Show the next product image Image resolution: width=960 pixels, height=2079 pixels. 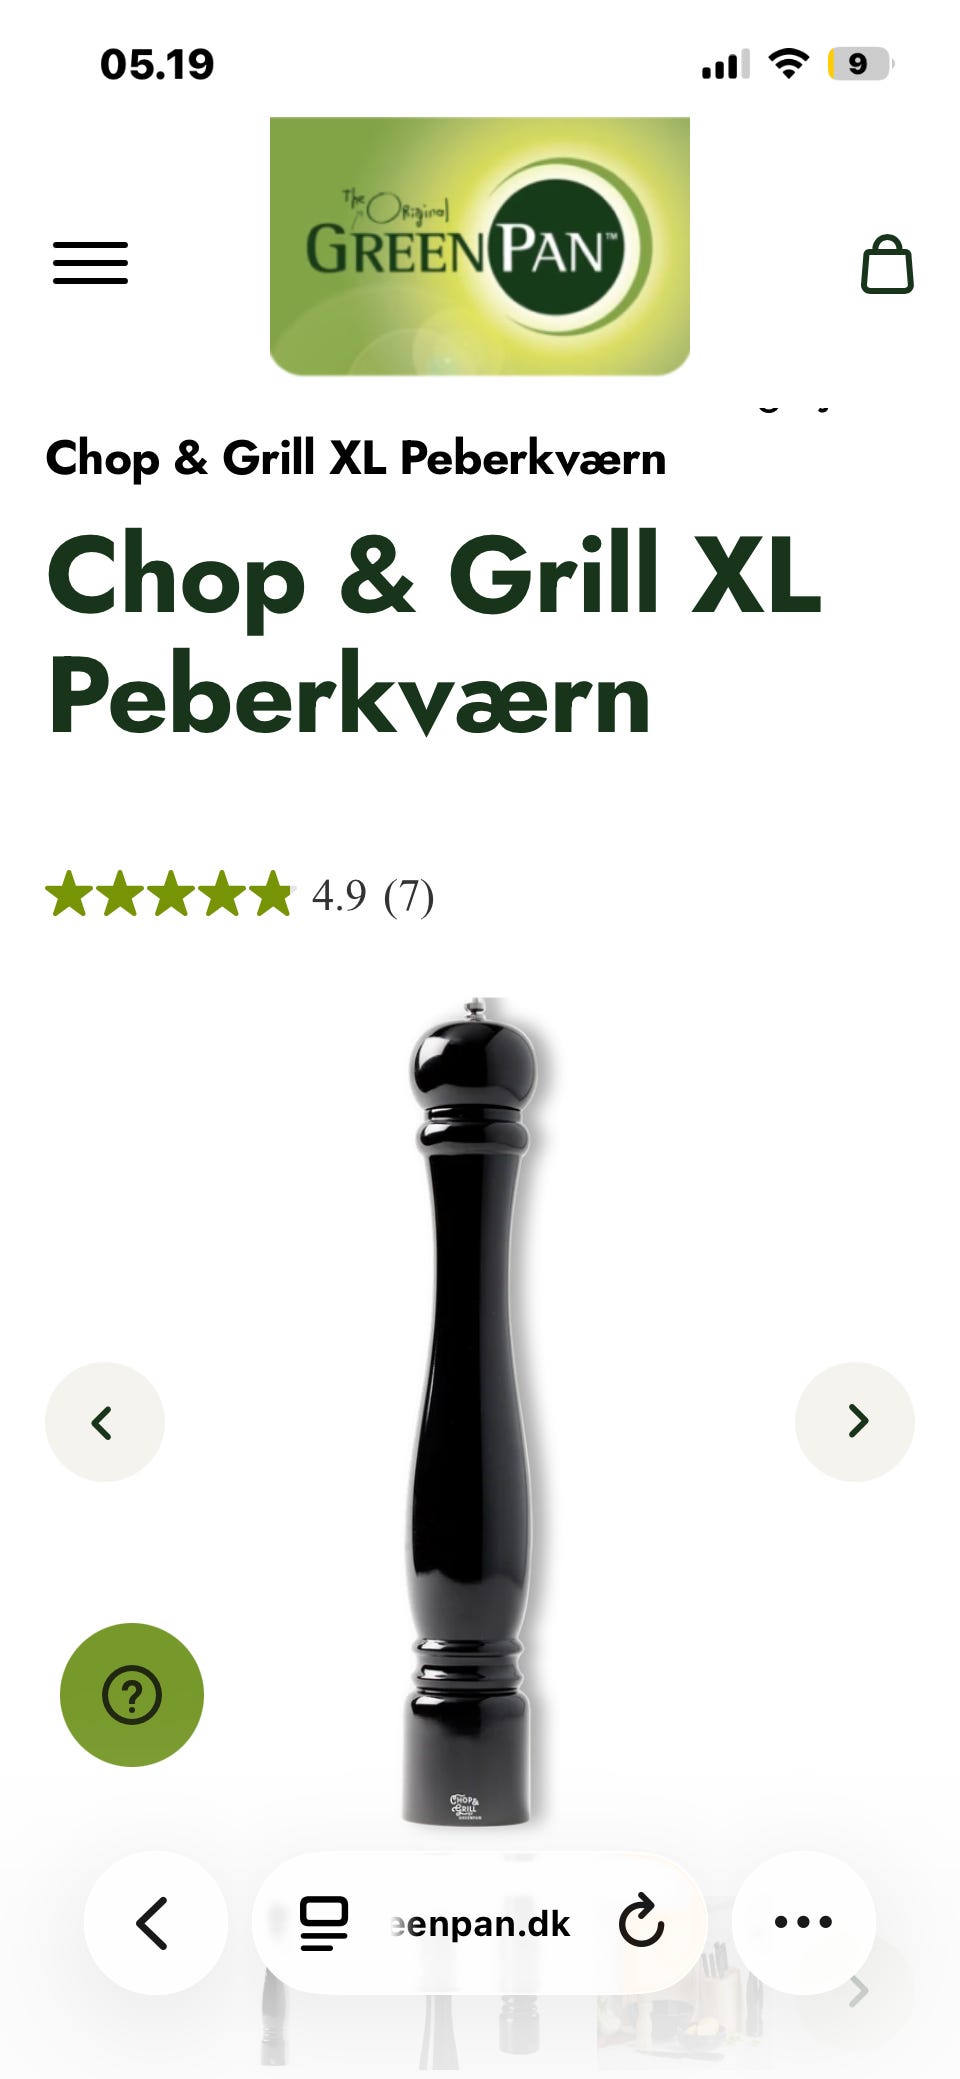coord(855,1421)
